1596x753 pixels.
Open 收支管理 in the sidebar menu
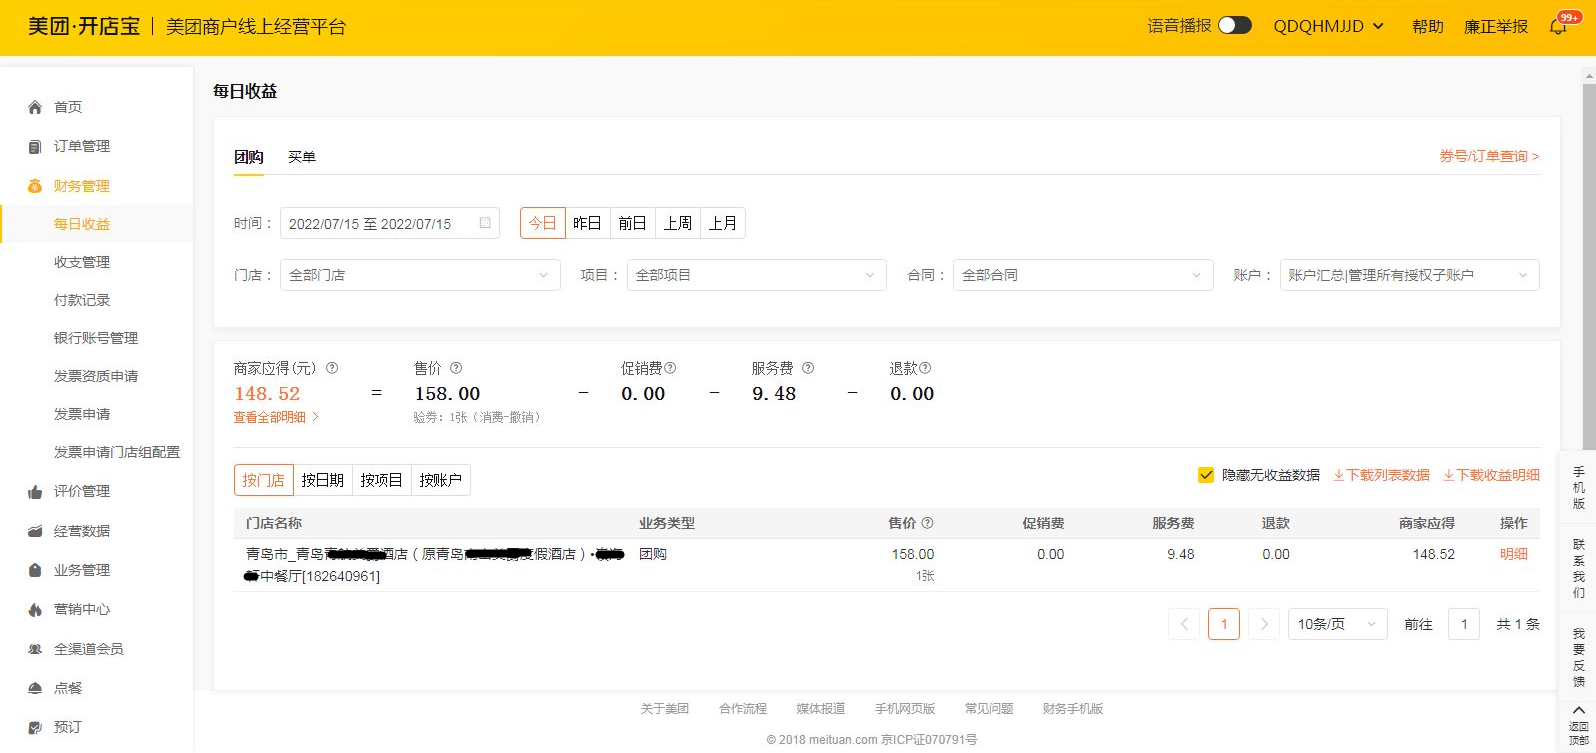click(82, 262)
